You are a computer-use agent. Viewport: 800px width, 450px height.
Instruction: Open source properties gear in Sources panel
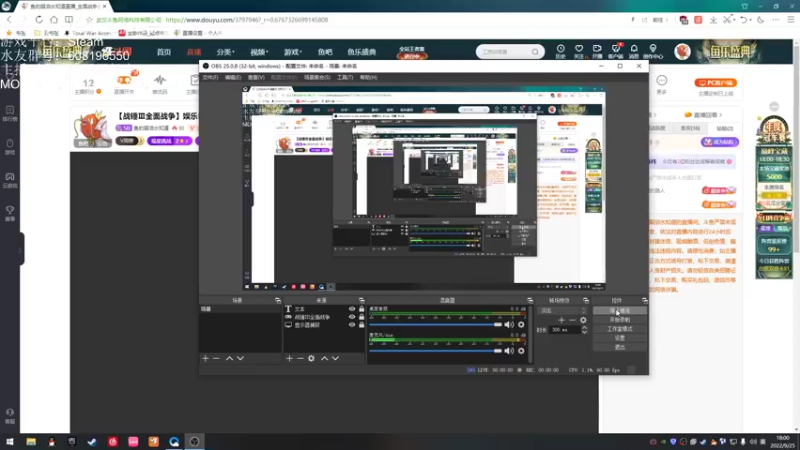[311, 359]
